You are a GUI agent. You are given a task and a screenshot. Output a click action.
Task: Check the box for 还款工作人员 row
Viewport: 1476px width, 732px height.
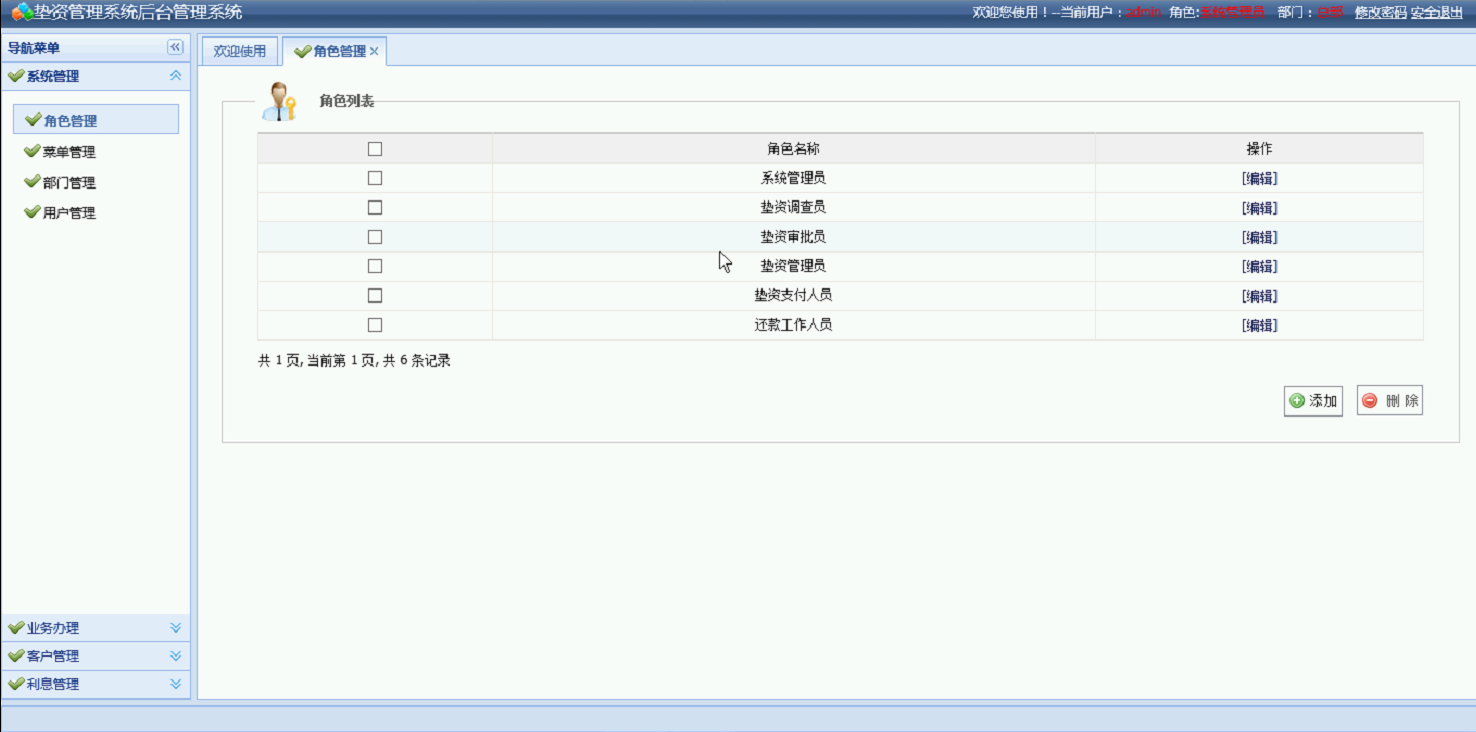(x=375, y=325)
